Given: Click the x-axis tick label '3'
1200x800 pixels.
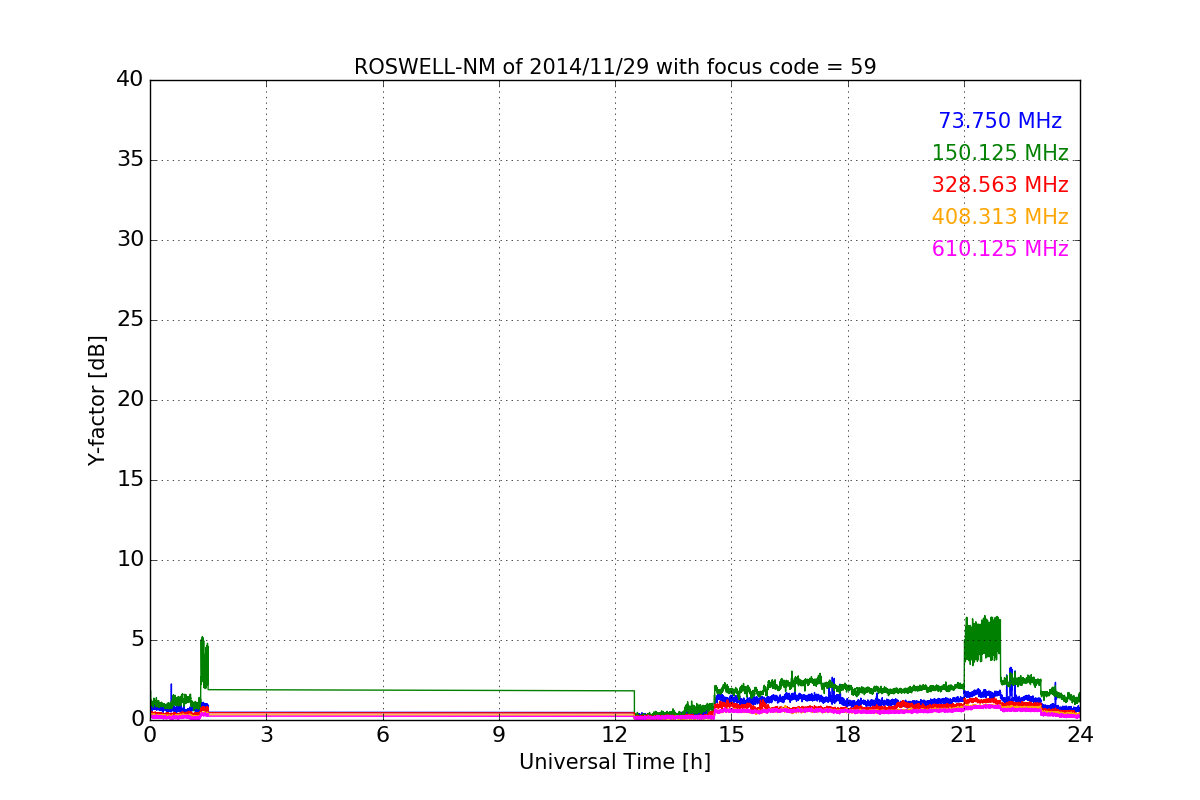Looking at the screenshot, I should (x=266, y=735).
